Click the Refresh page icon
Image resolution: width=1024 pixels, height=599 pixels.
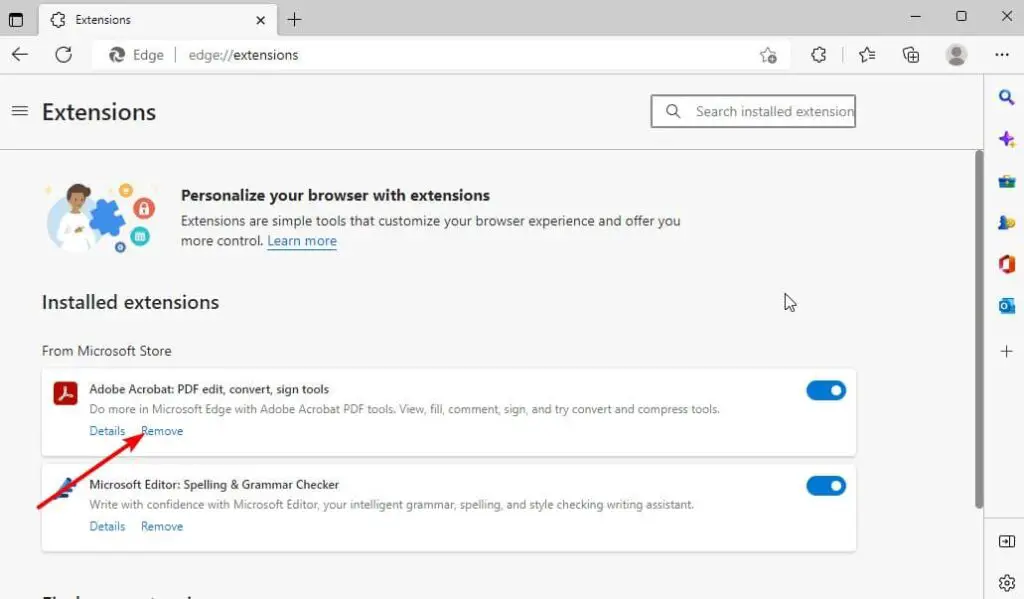click(x=64, y=55)
